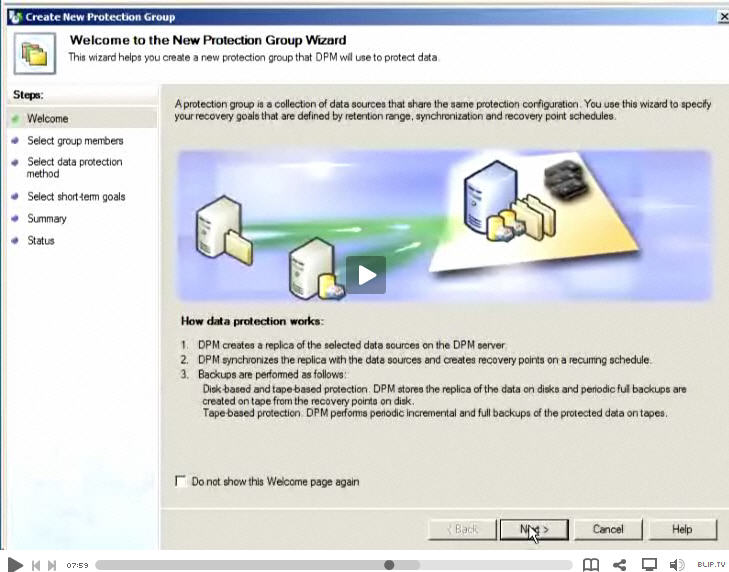This screenshot has width=729, height=572.
Task: Select the 'Select data protection method' step
Action: [74, 167]
